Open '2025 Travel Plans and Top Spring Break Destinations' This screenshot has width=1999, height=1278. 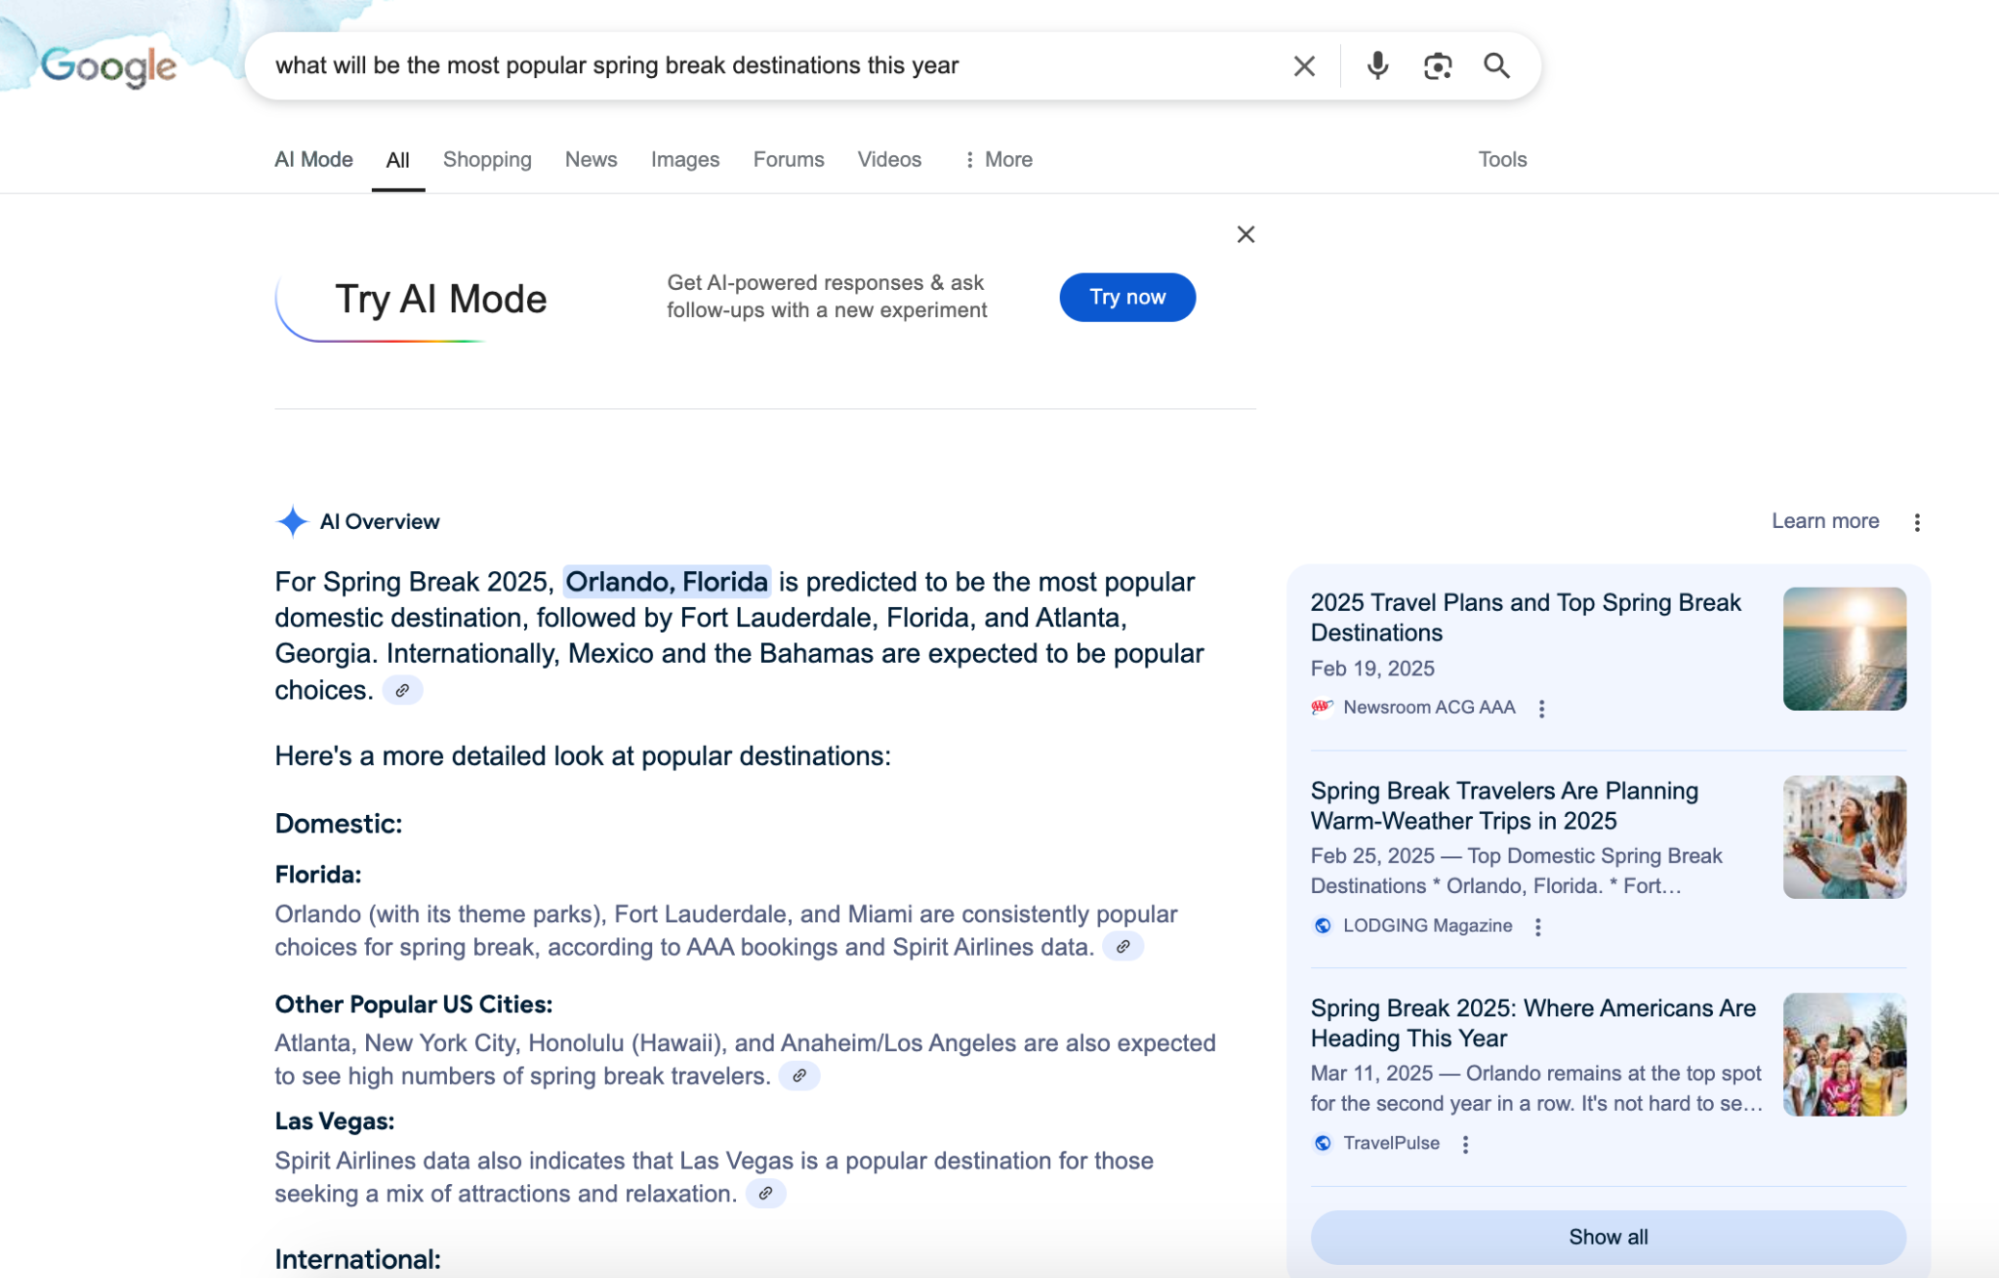coord(1525,617)
